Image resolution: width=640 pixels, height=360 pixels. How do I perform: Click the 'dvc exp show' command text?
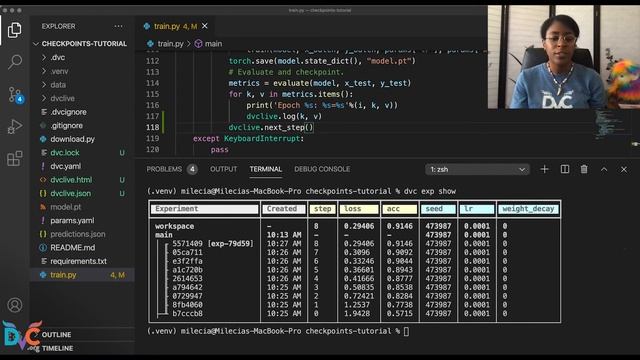pyautogui.click(x=430, y=191)
